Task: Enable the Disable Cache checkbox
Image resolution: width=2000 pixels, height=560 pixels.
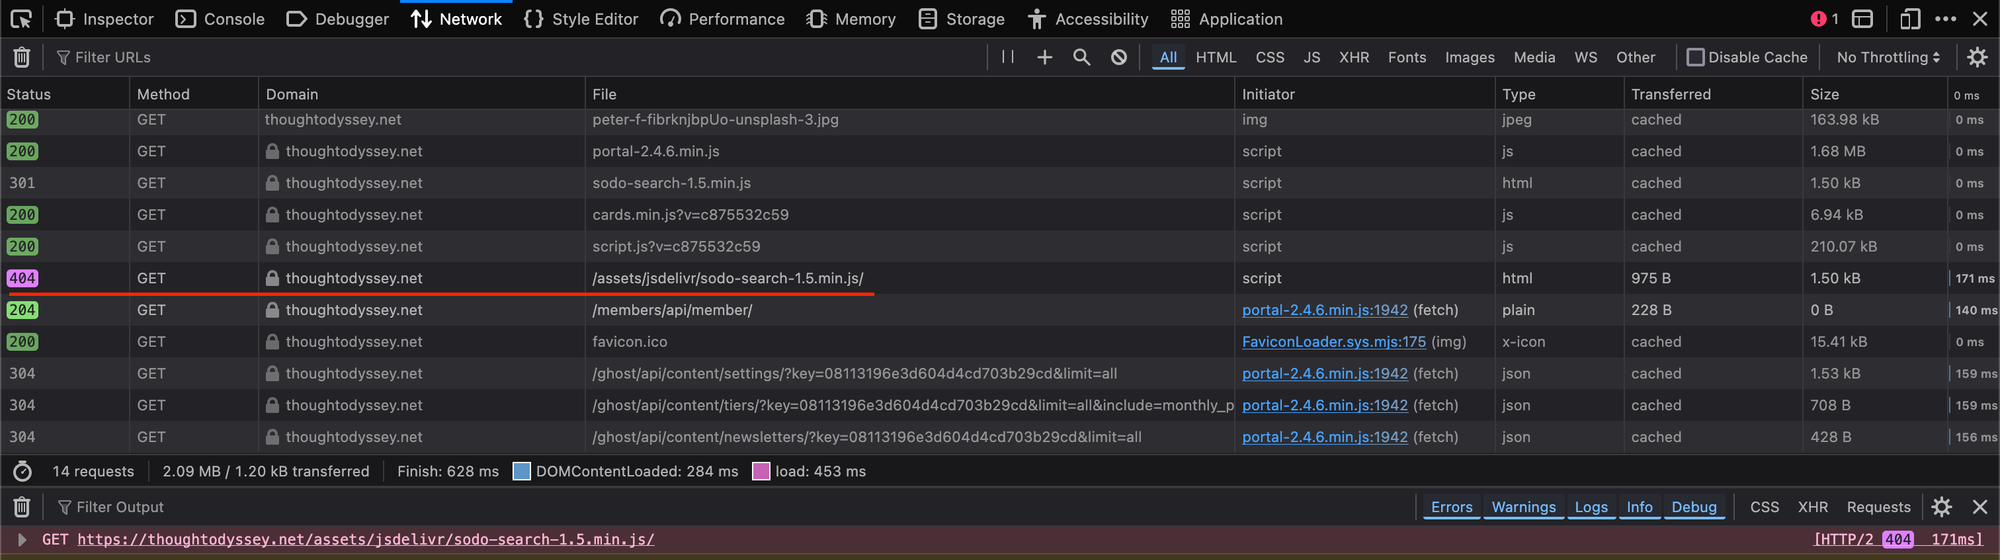Action: 1696,57
